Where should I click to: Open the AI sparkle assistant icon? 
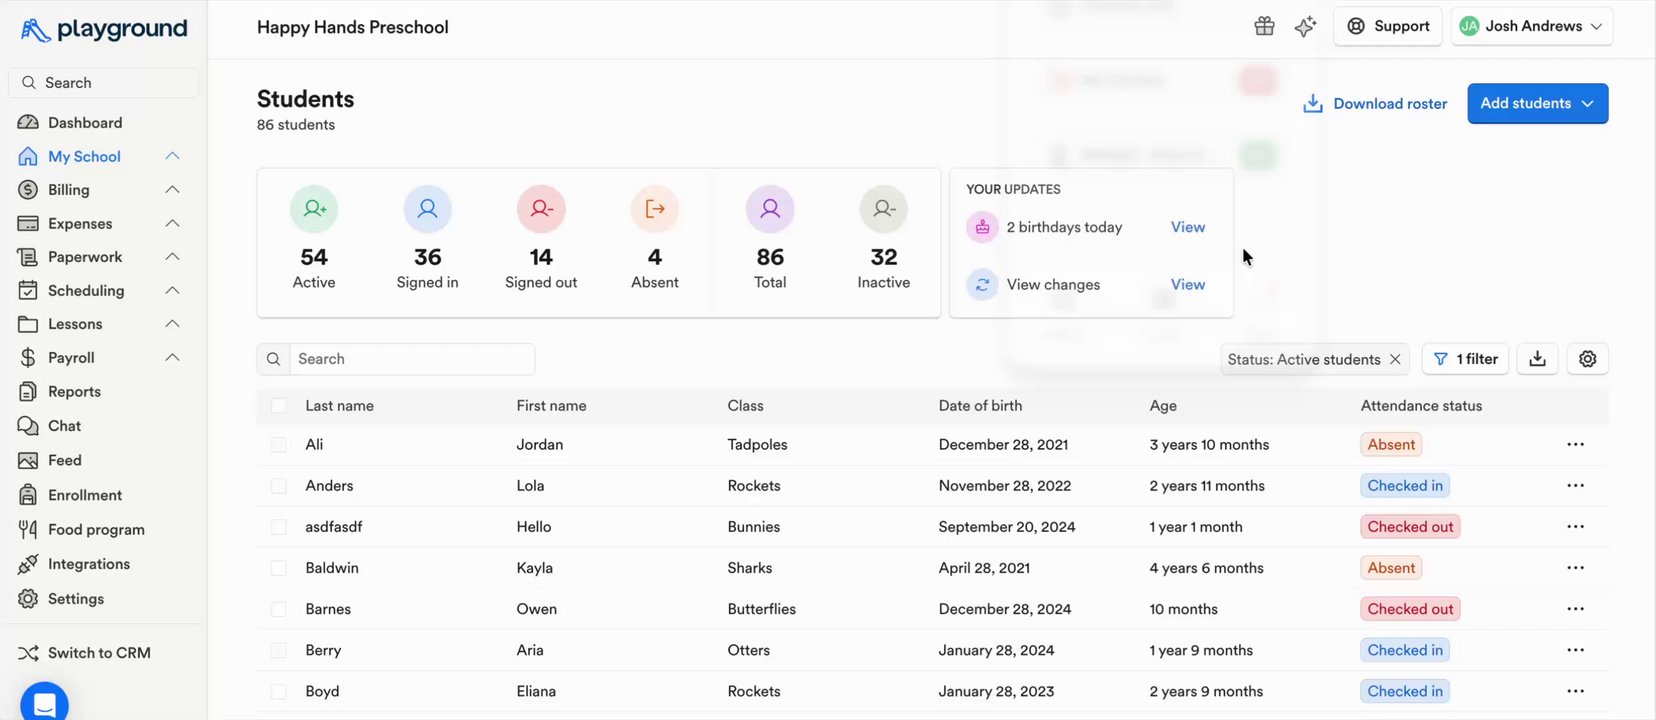point(1305,27)
